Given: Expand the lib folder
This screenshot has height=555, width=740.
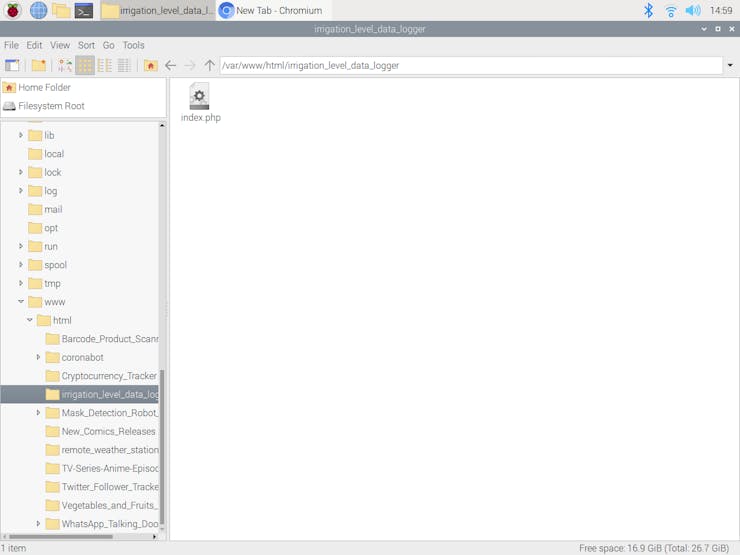Looking at the screenshot, I should pyautogui.click(x=21, y=135).
